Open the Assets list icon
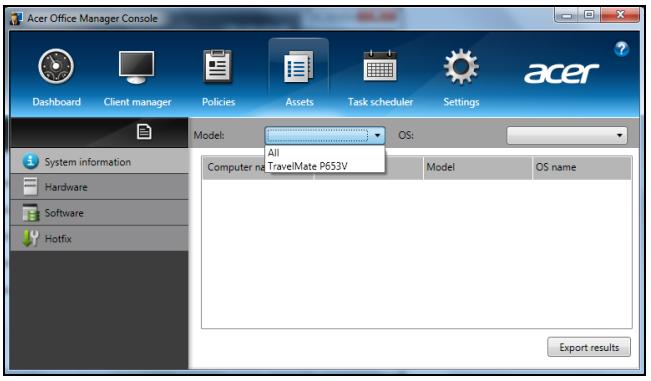 tap(299, 66)
